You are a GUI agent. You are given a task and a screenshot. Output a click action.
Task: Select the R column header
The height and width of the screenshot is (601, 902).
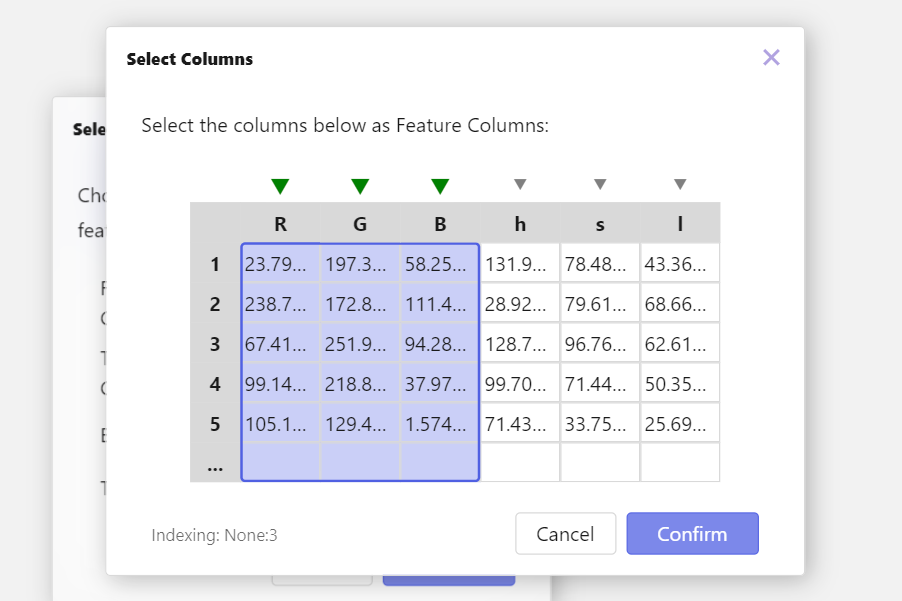(280, 224)
